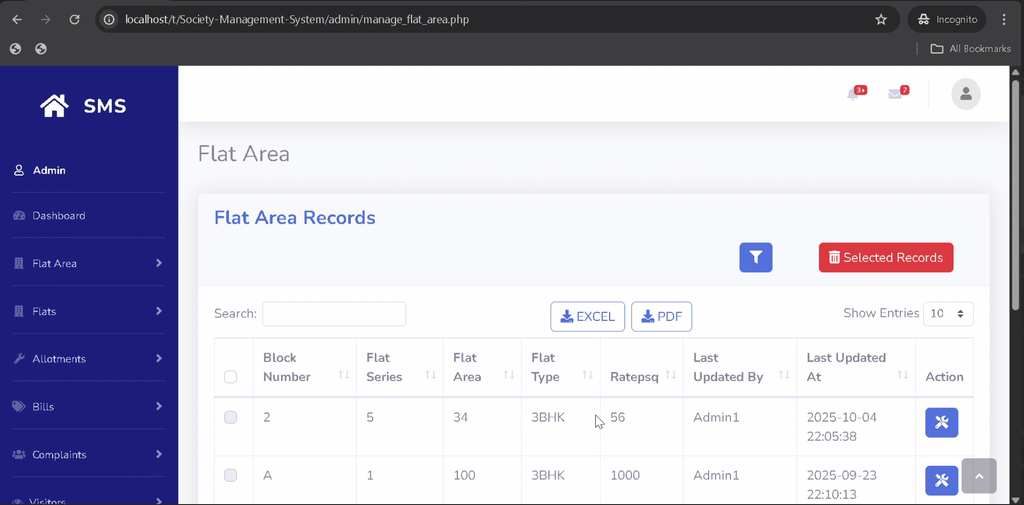
Task: Delete Selected Records button
Action: [886, 257]
